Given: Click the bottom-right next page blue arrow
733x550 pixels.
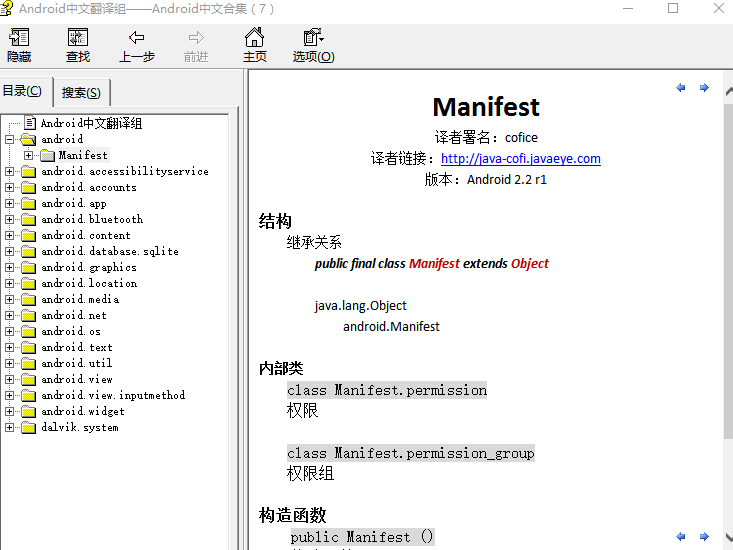Looking at the screenshot, I should pyautogui.click(x=704, y=537).
